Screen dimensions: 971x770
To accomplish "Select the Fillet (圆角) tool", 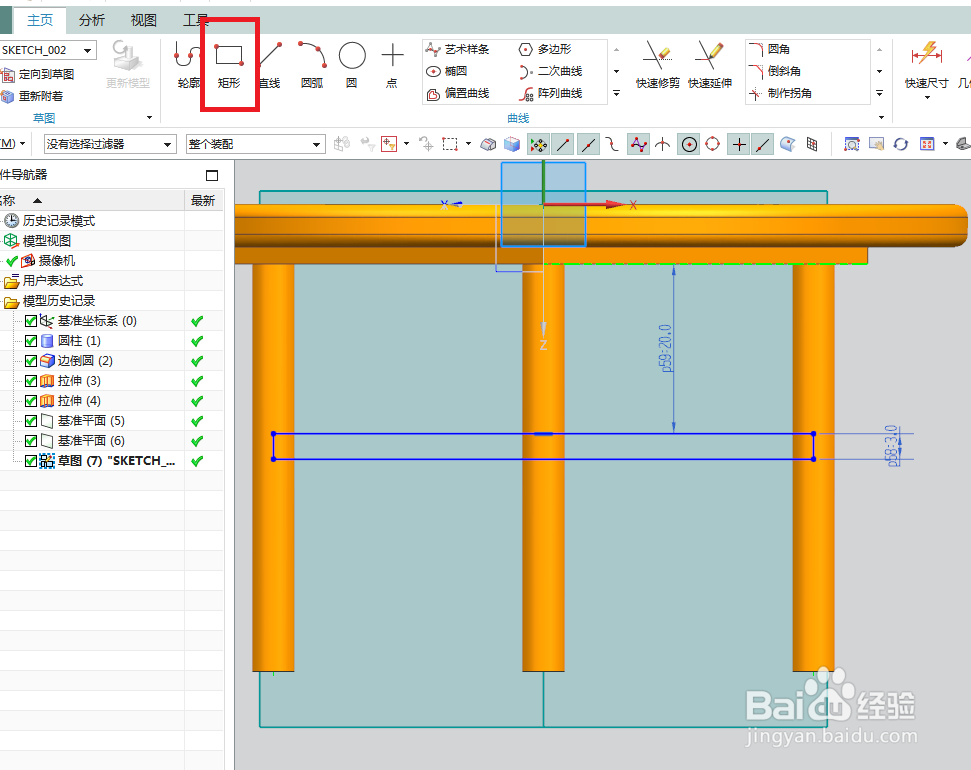I will tap(769, 49).
